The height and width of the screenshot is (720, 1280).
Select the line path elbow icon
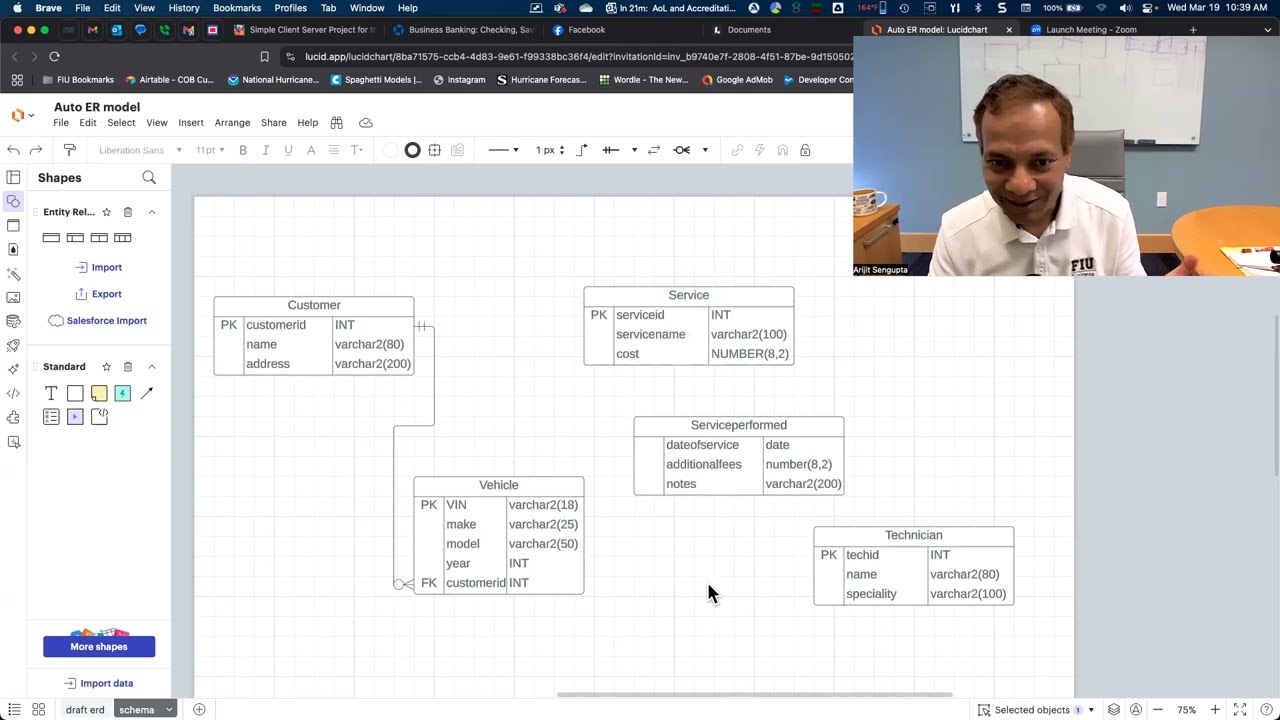coord(583,150)
